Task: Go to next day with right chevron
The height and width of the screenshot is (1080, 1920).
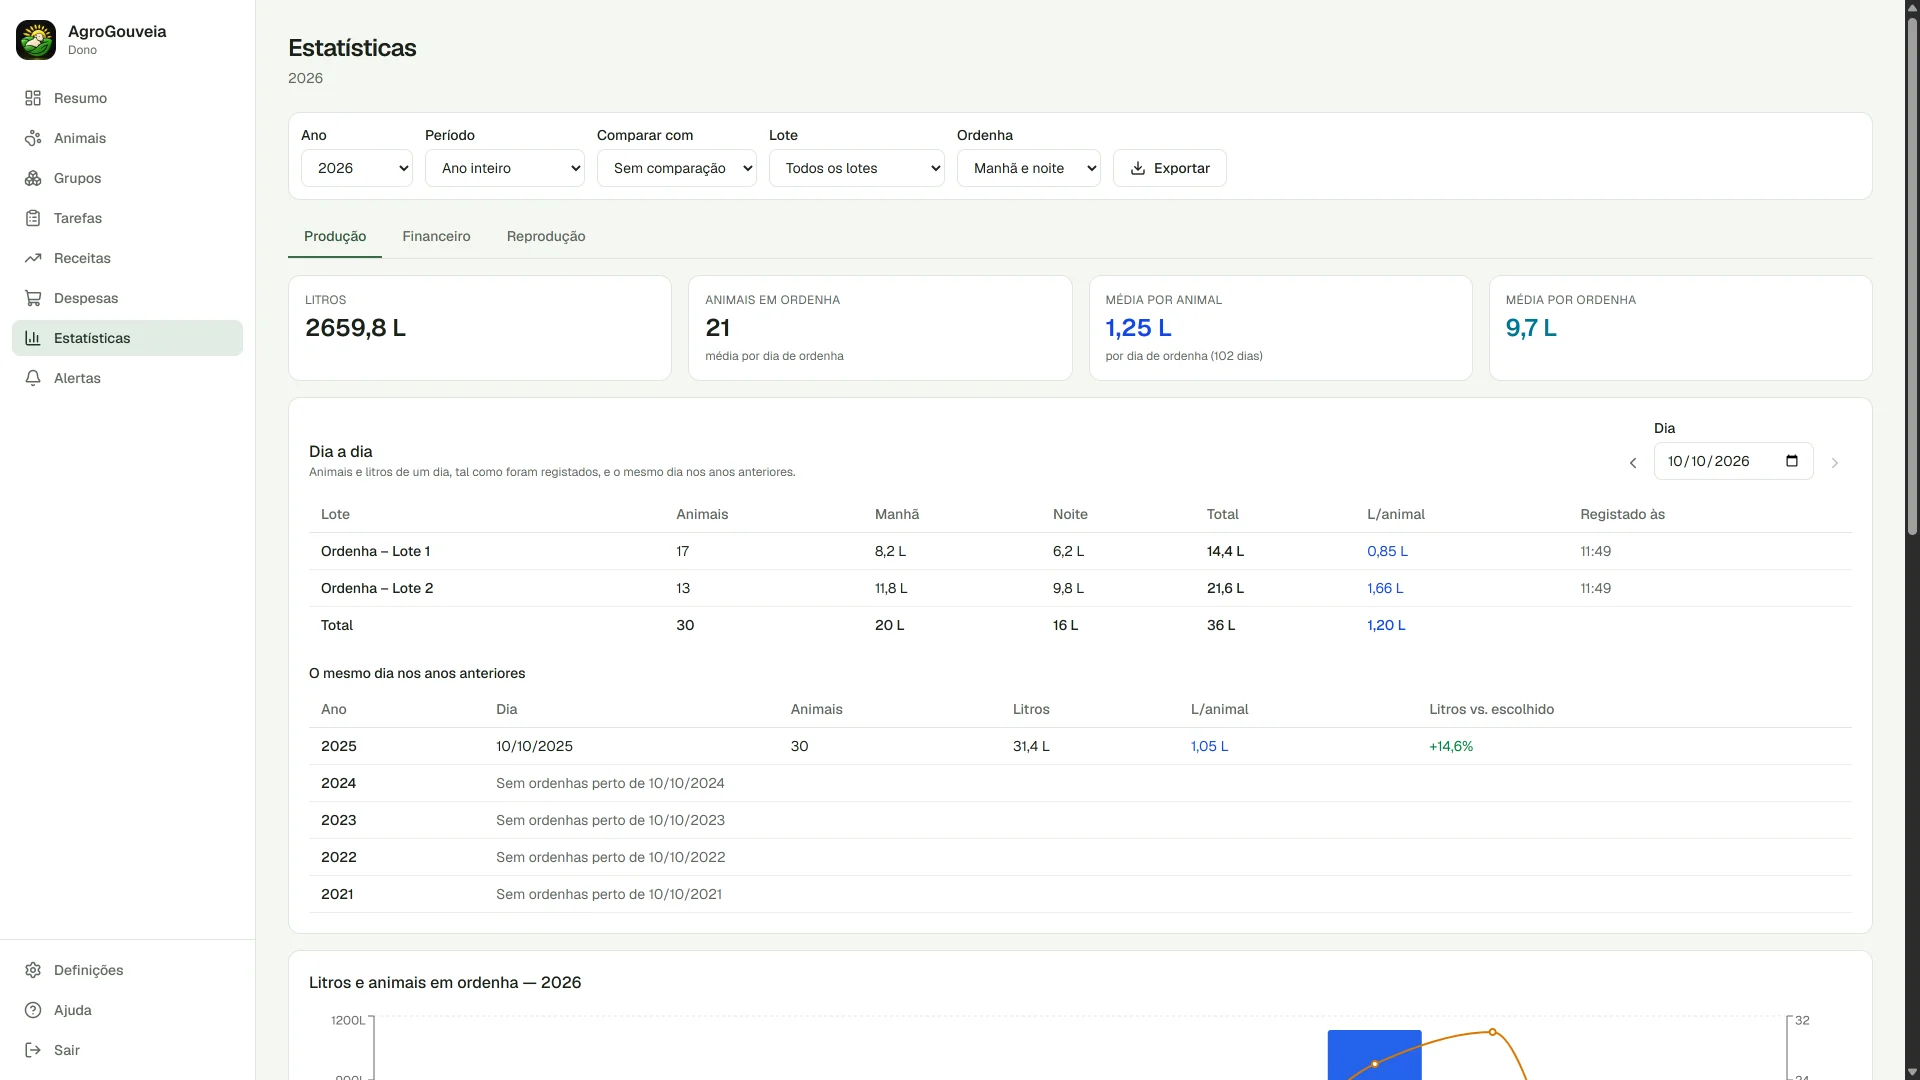Action: 1835,463
